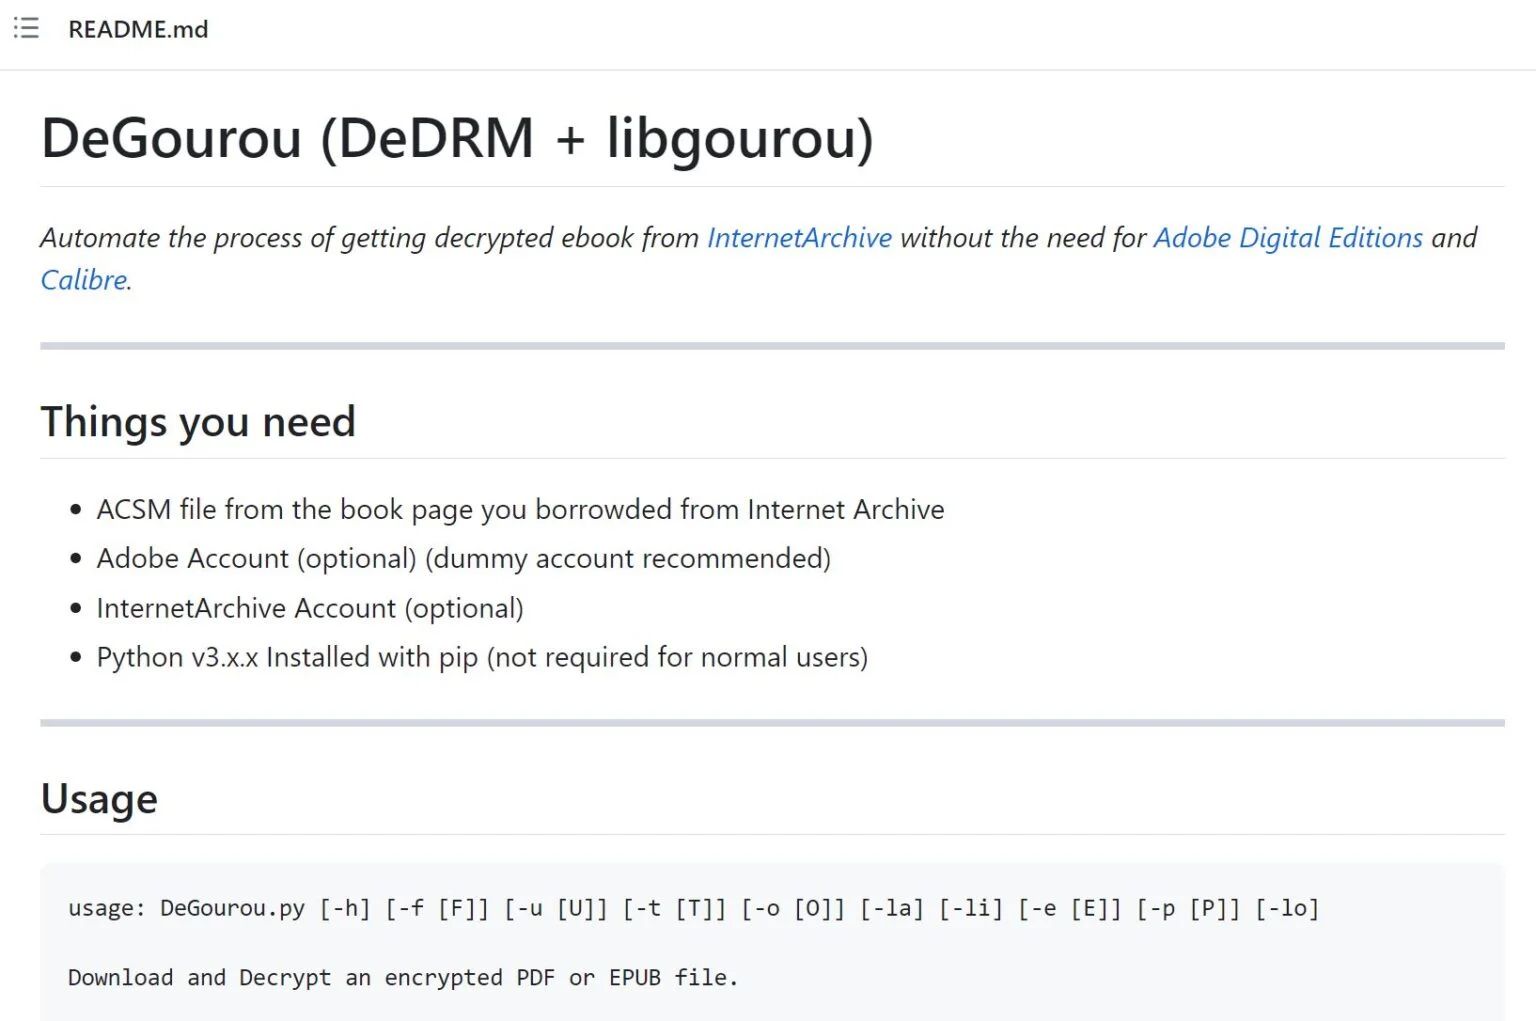The width and height of the screenshot is (1536, 1021).
Task: Click the divider above Usage heading
Action: 772,723
